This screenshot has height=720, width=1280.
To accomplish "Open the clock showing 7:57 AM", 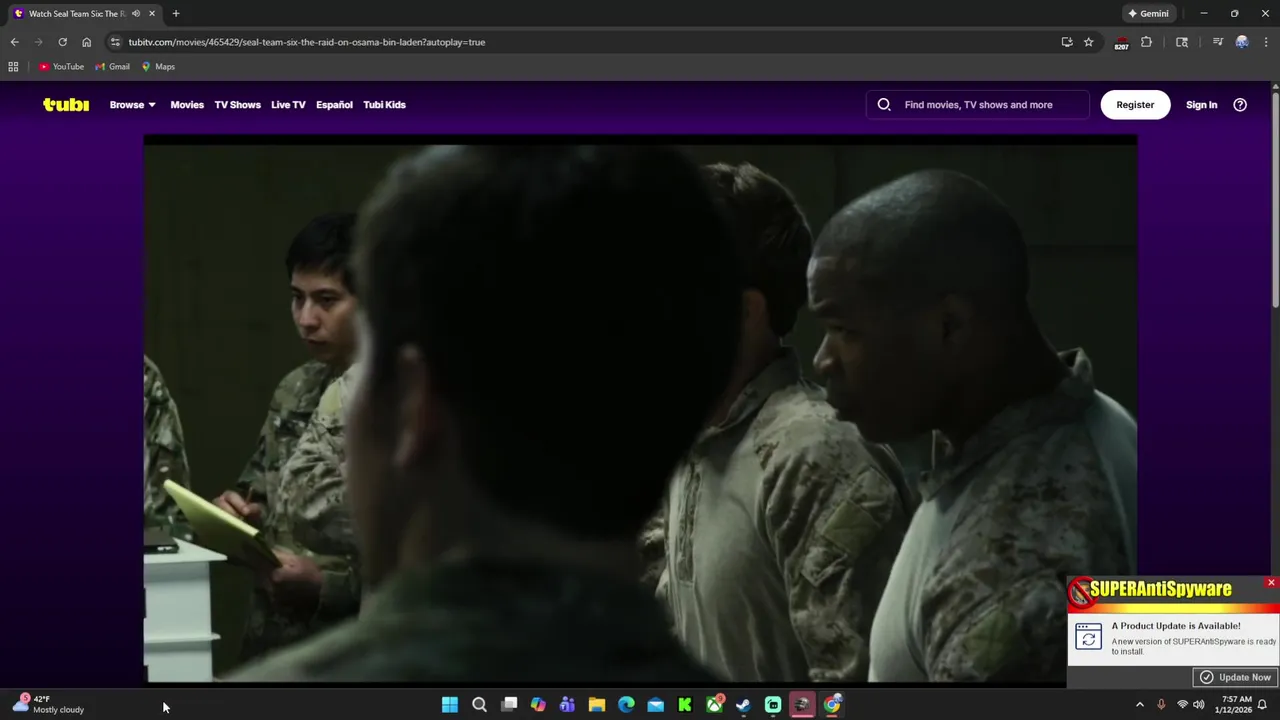I will pos(1233,705).
